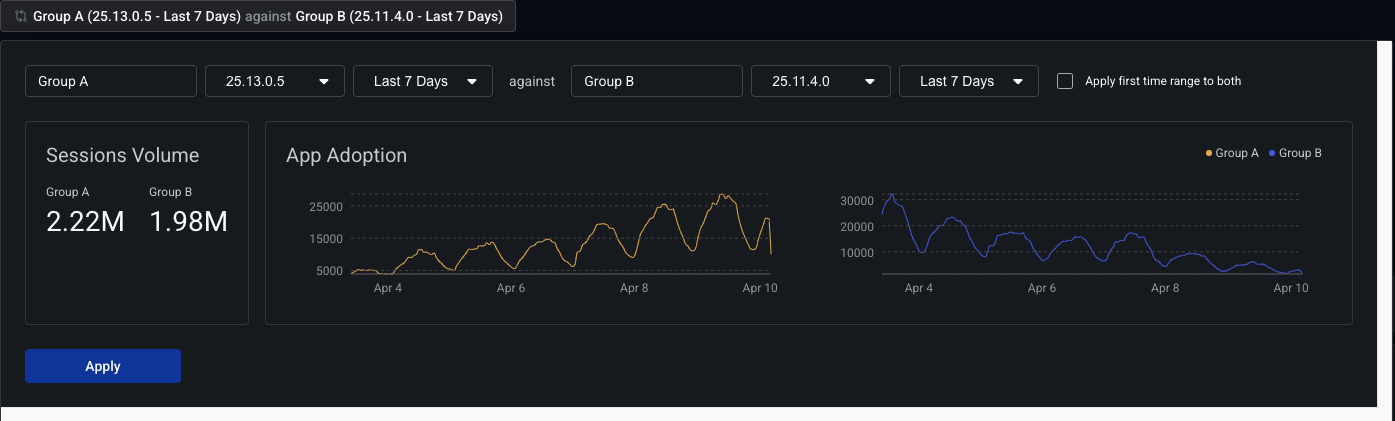This screenshot has width=1395, height=421.
Task: Click the Apr 8 marker on orange chart
Action: click(x=634, y=288)
